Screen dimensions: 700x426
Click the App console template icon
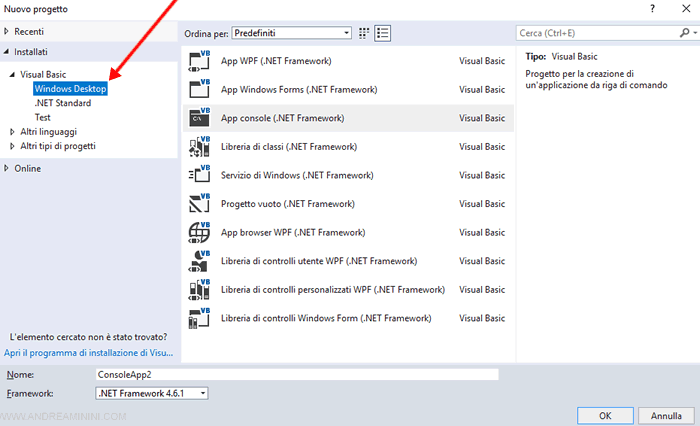pyautogui.click(x=197, y=118)
